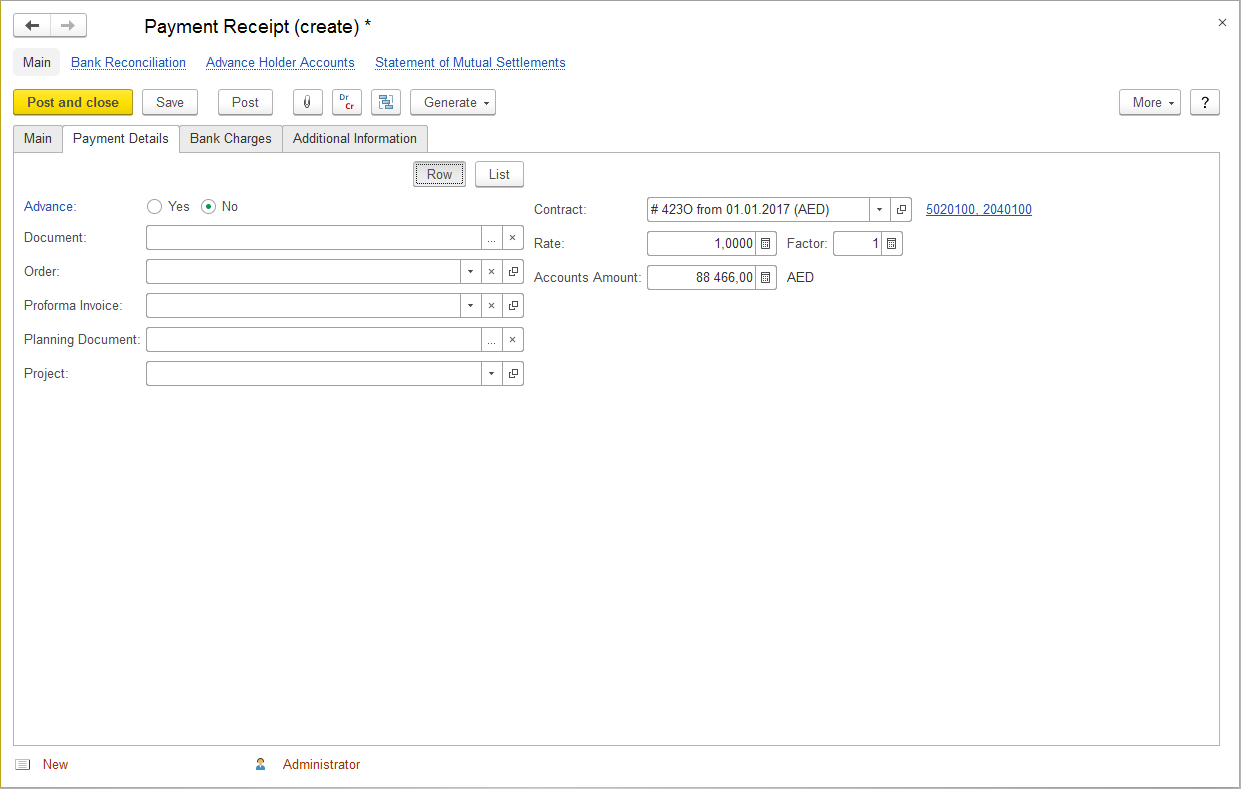Click the open icon beside Contract field

point(901,210)
